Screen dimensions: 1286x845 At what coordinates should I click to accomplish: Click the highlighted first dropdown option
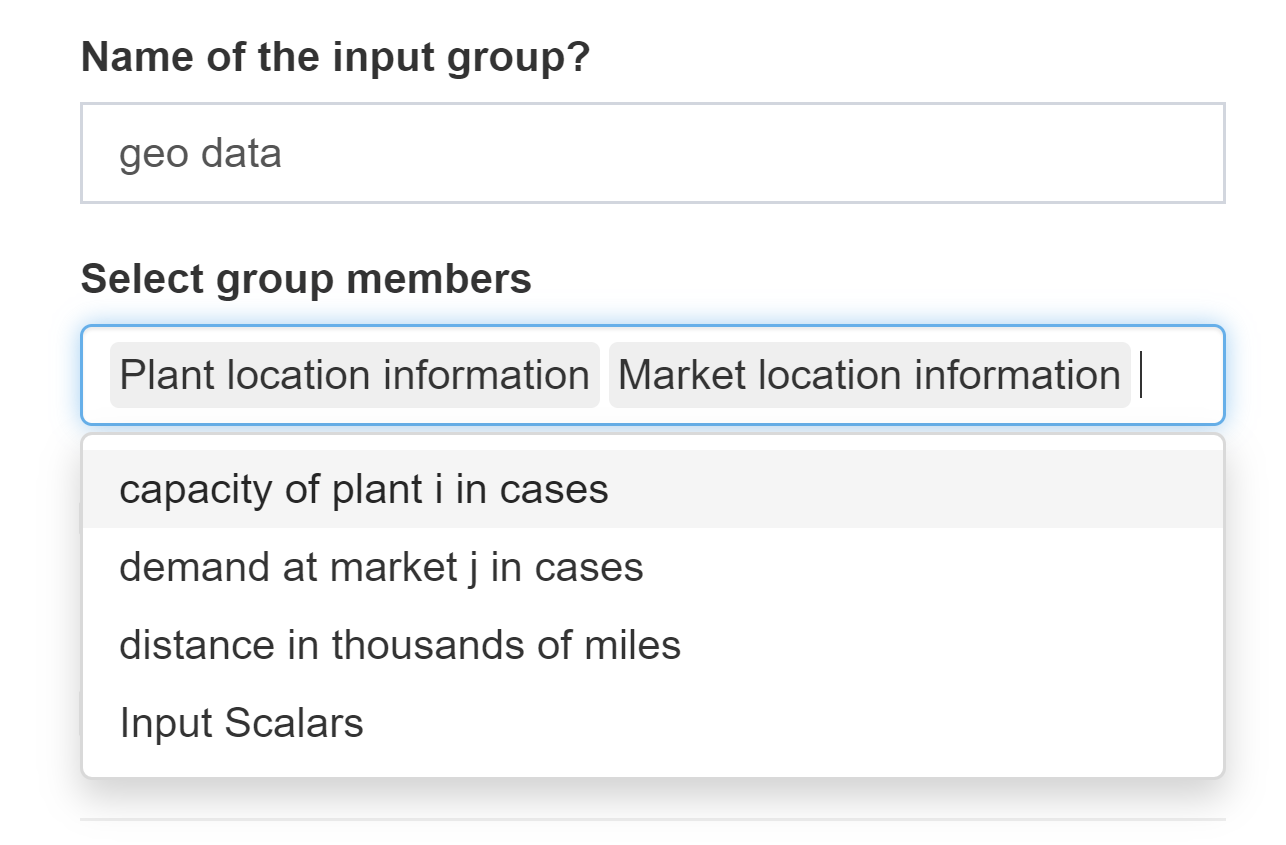(363, 489)
